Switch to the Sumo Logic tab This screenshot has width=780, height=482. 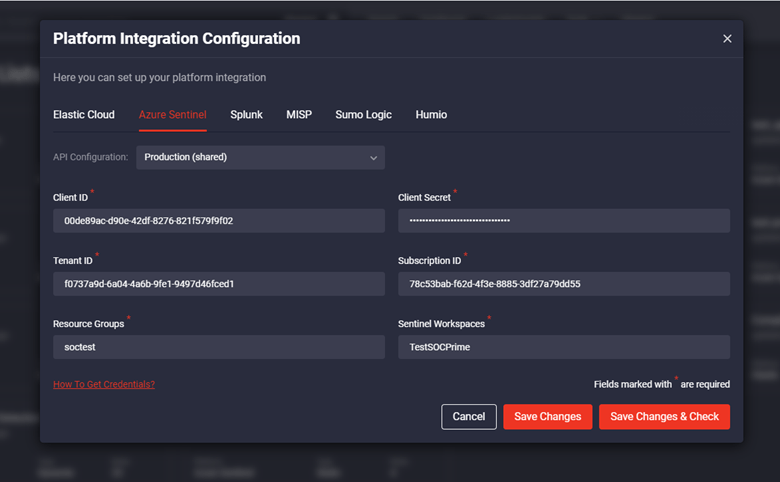363,115
